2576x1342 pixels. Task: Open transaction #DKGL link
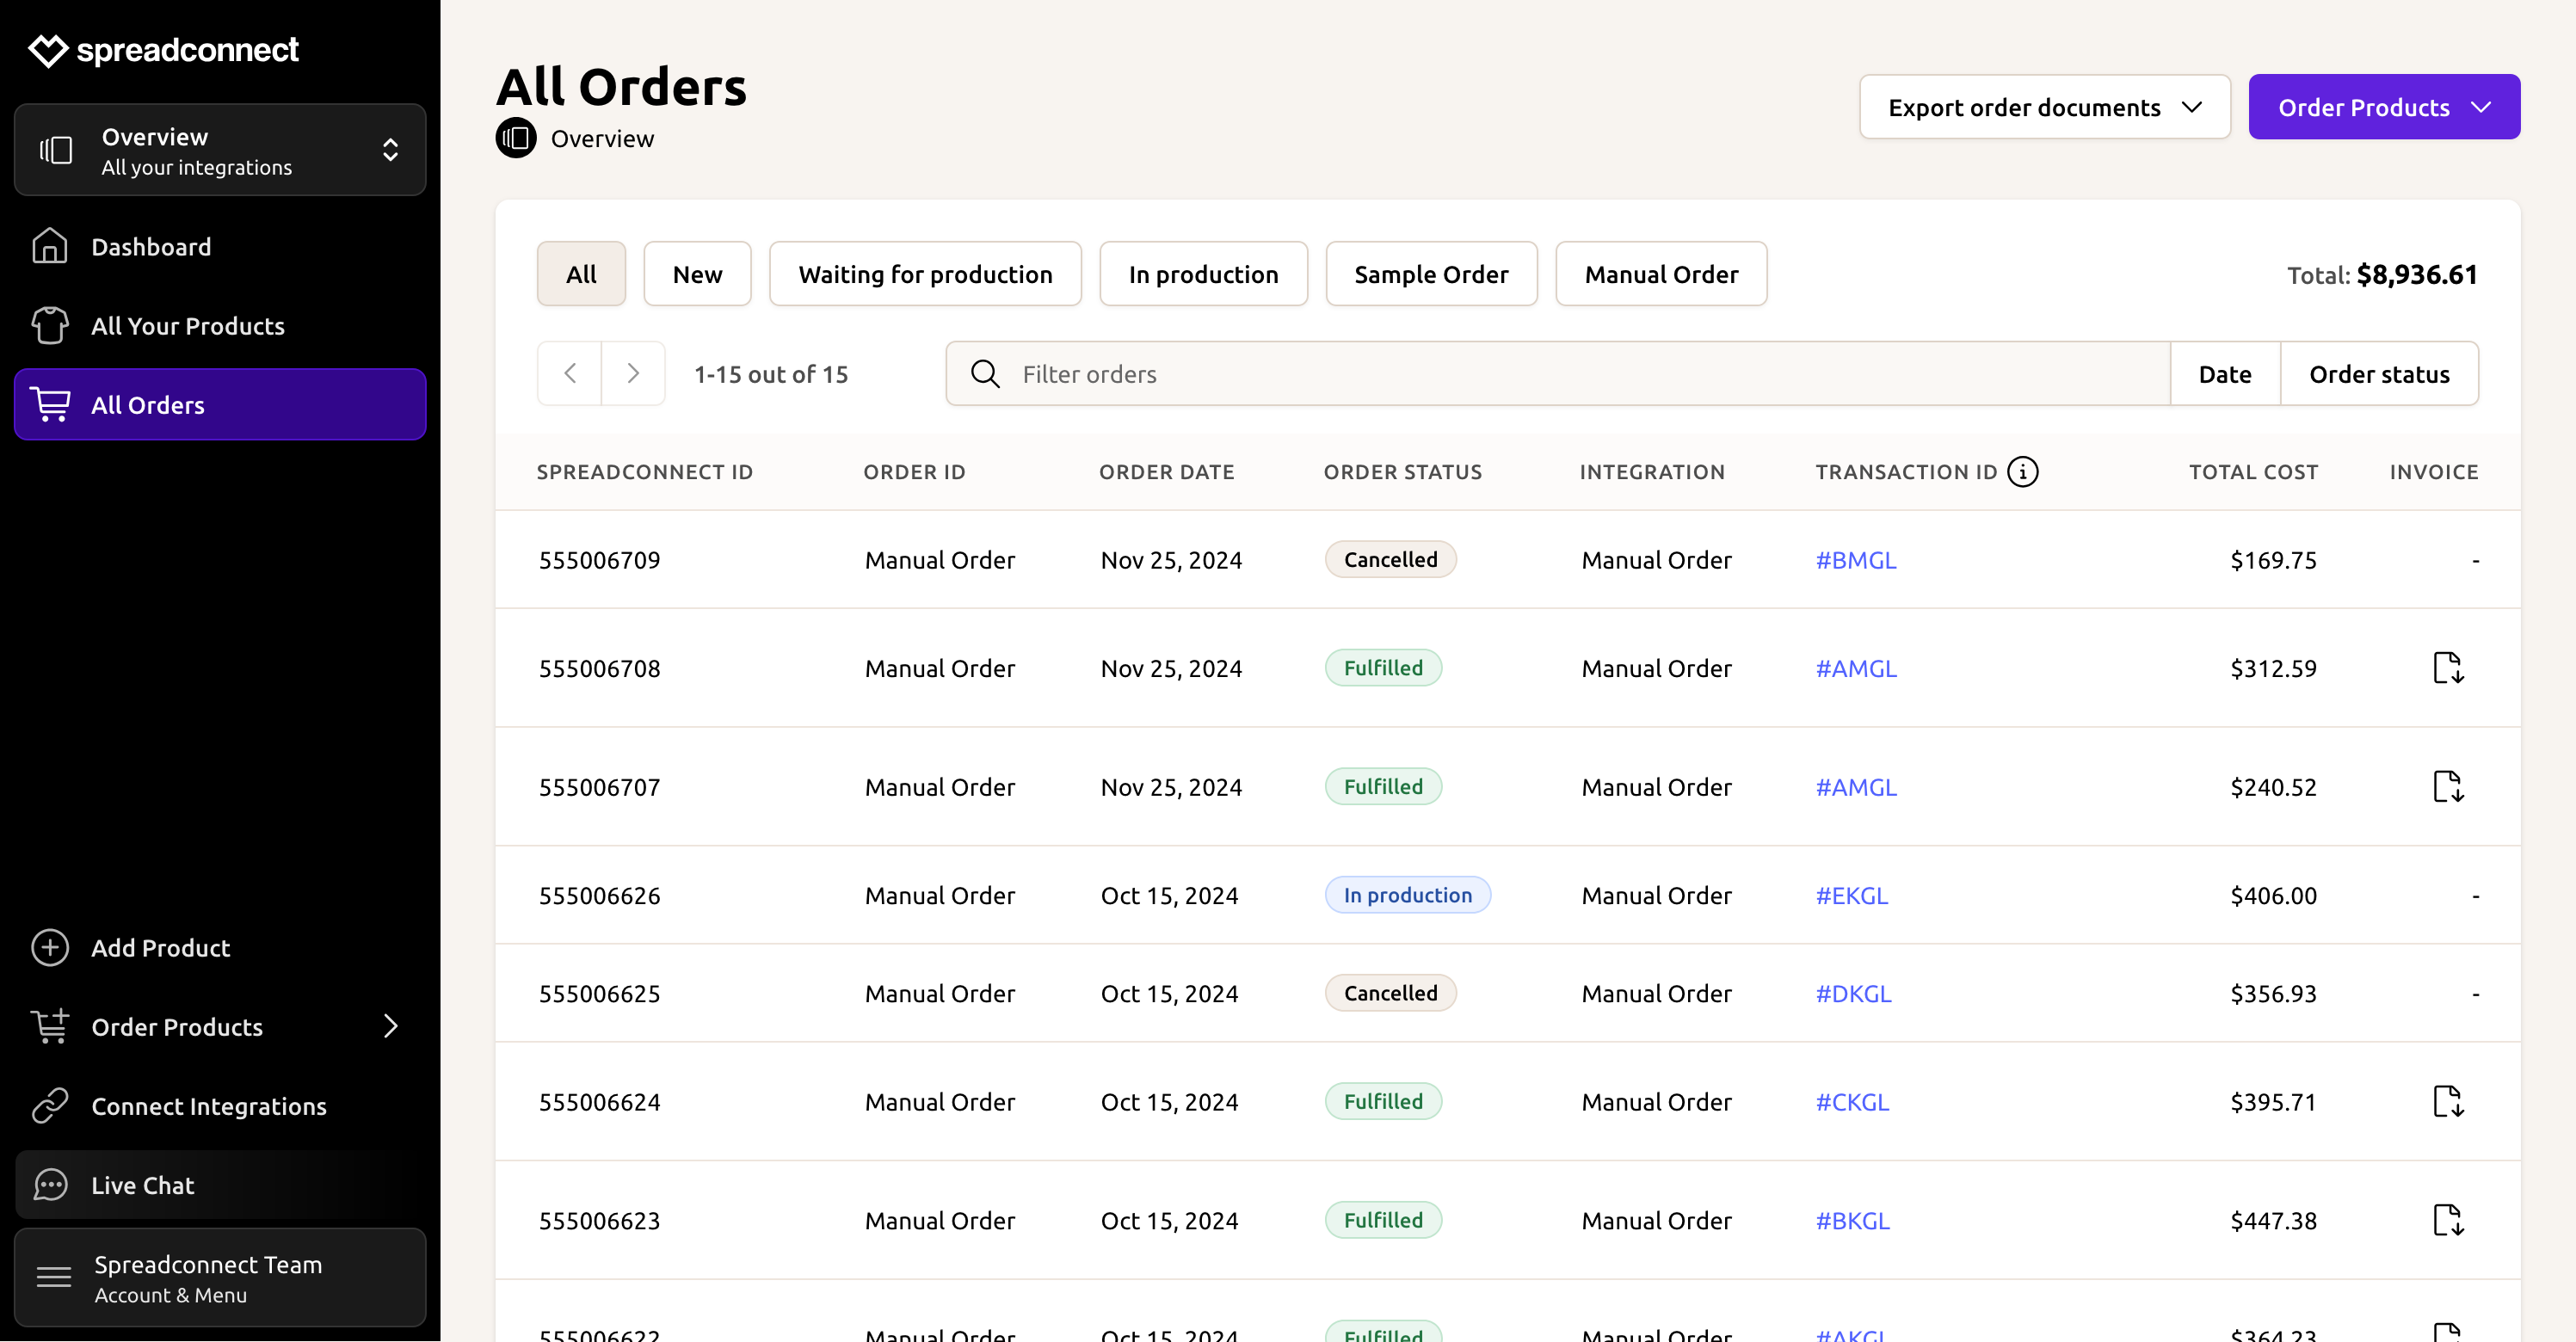click(1854, 993)
